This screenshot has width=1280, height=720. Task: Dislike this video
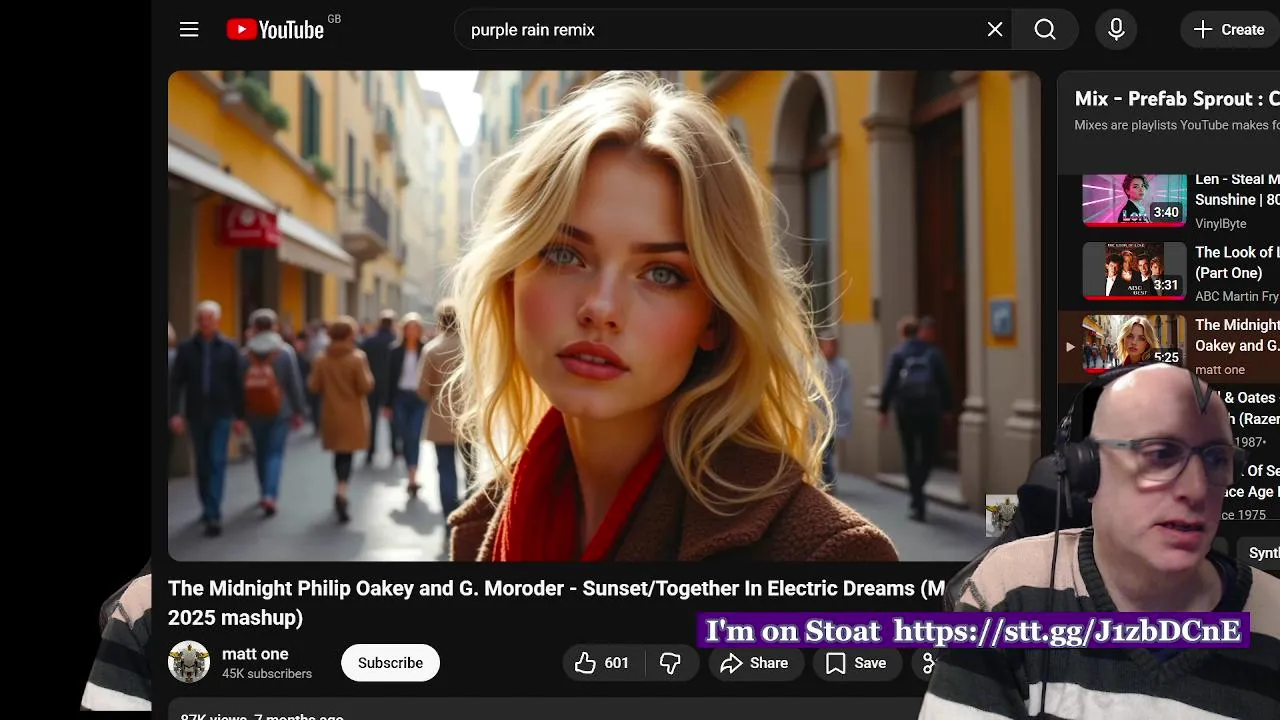tap(670, 663)
